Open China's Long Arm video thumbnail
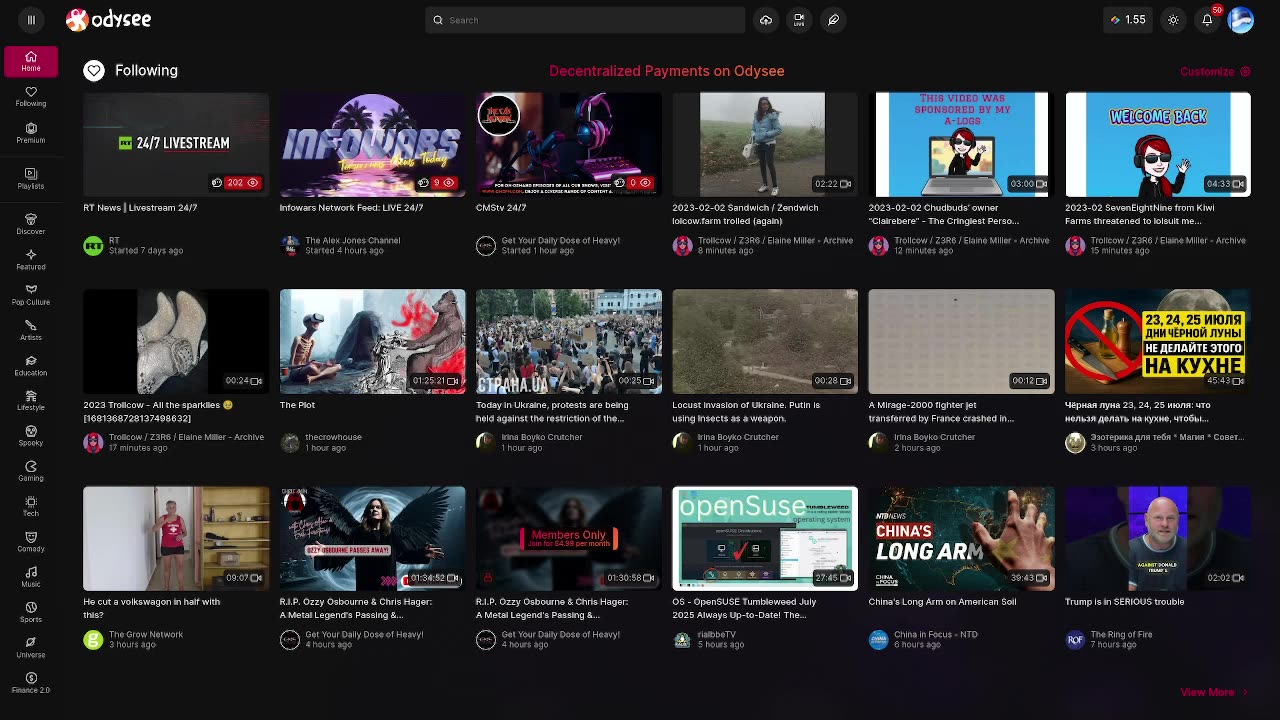1280x720 pixels. [x=961, y=538]
